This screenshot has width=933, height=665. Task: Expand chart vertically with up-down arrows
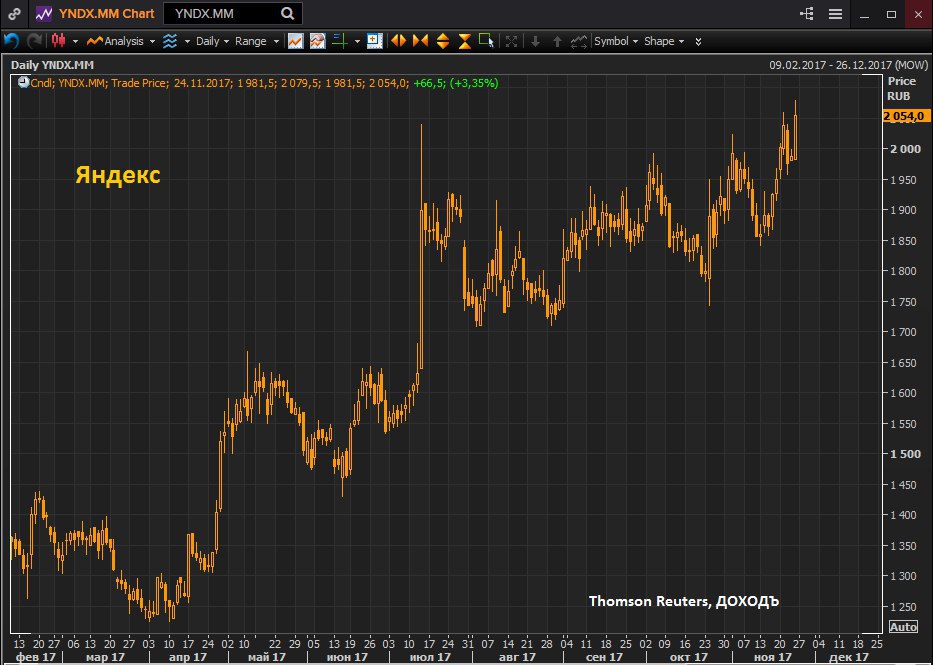[x=443, y=41]
